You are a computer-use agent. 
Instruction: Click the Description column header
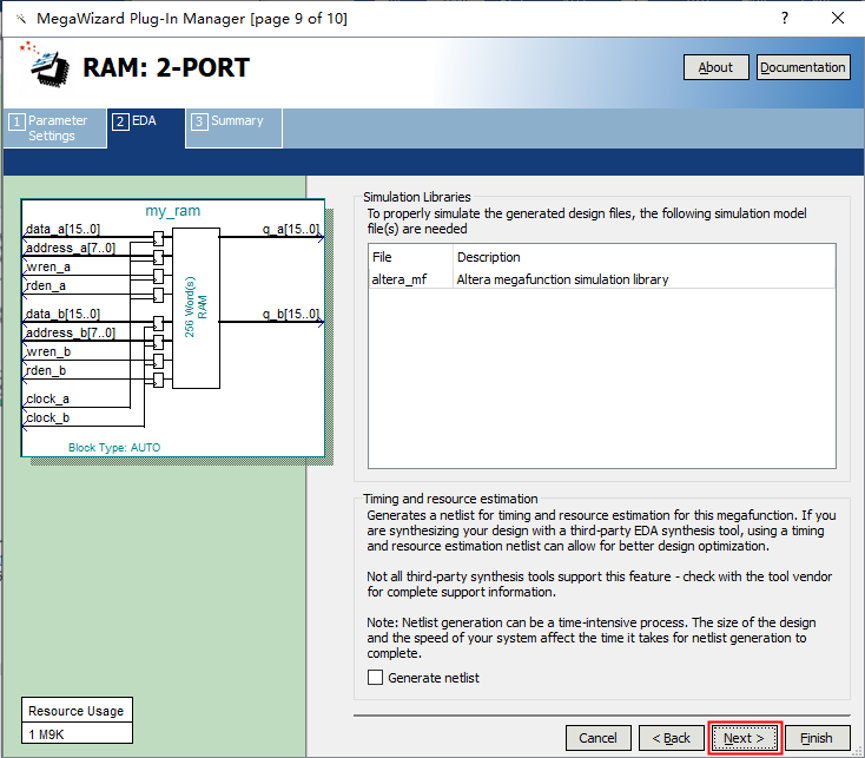(x=488, y=257)
